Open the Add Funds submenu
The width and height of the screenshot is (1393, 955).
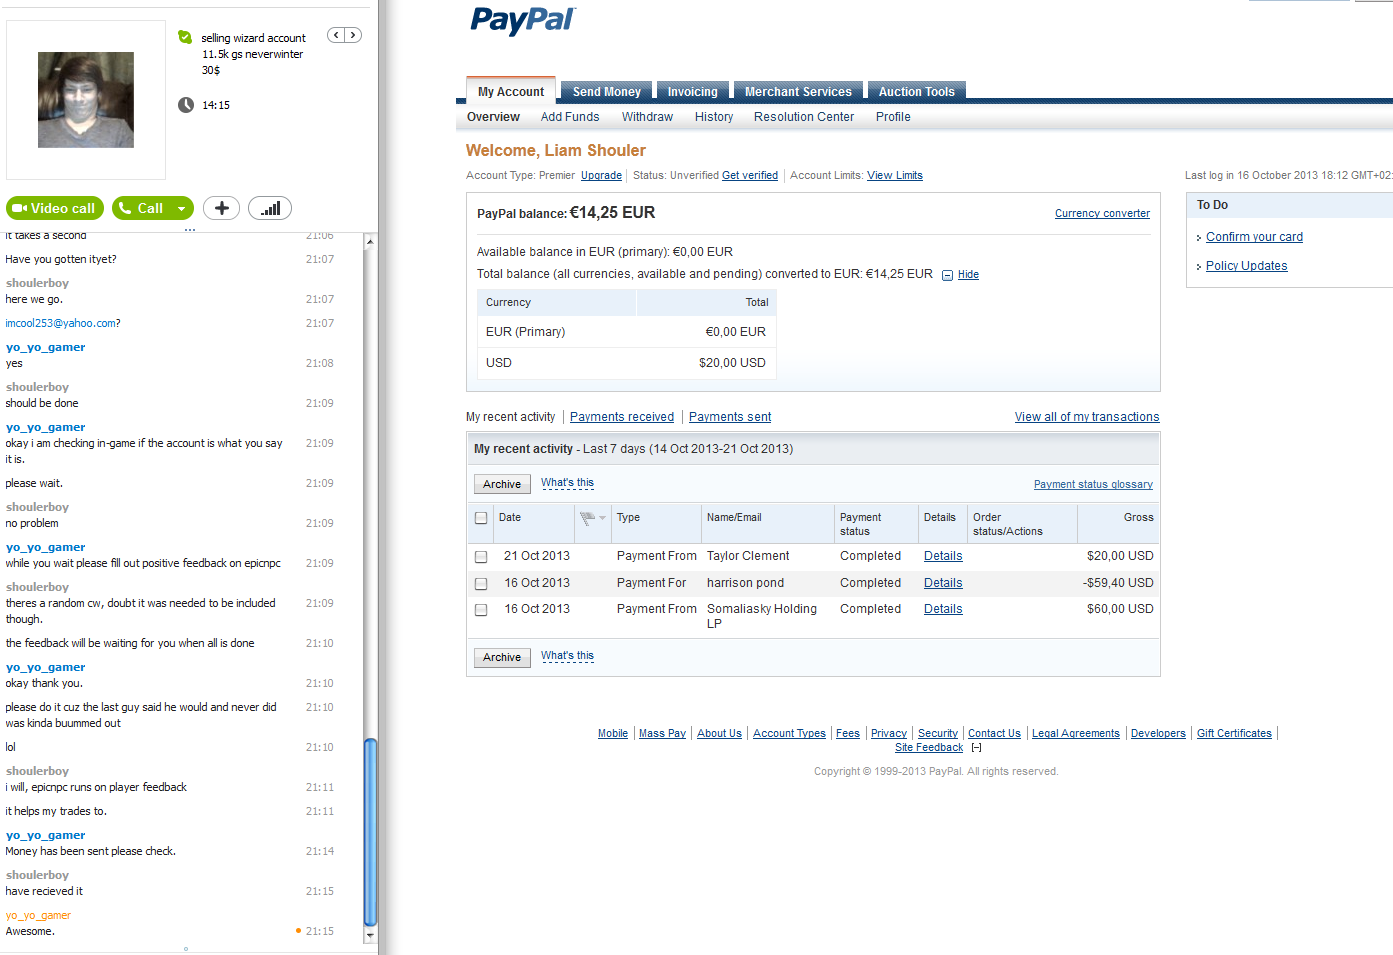[x=570, y=117]
